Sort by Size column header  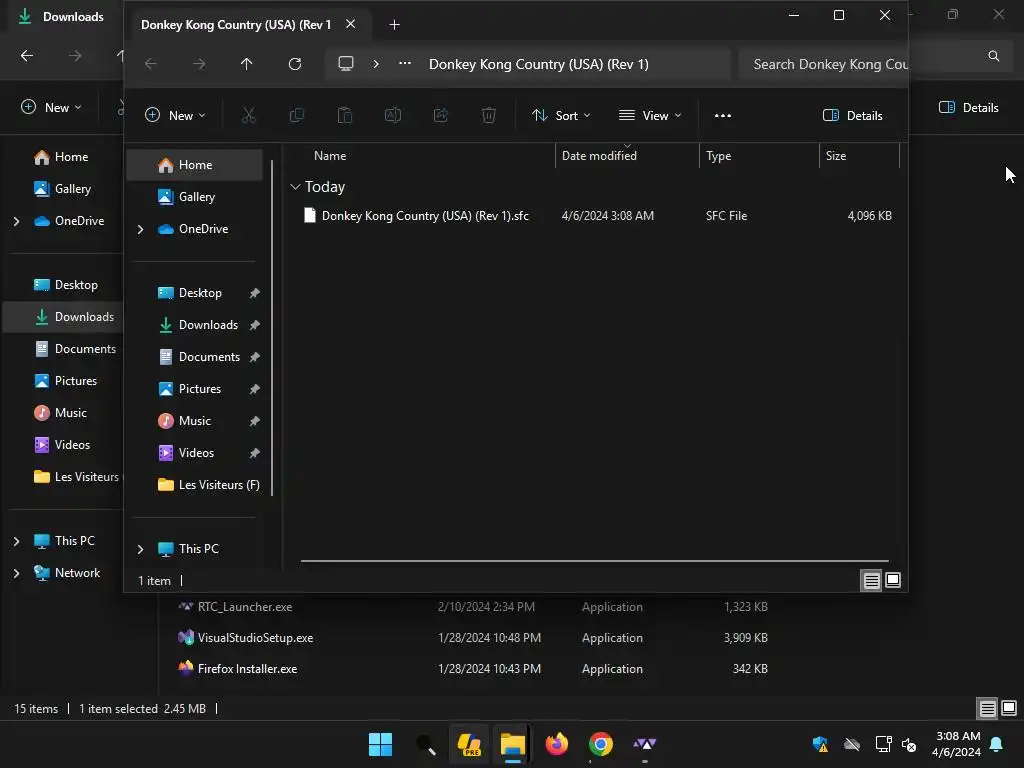[859, 156]
